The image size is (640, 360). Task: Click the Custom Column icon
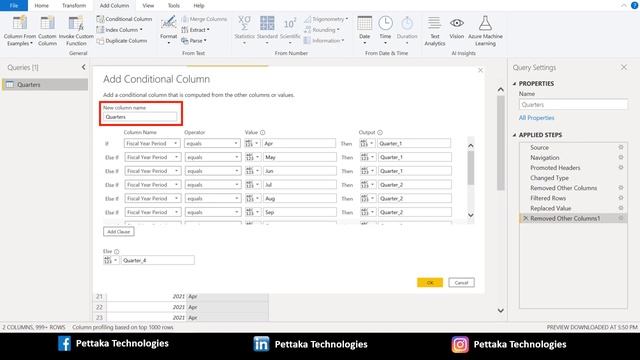47,24
